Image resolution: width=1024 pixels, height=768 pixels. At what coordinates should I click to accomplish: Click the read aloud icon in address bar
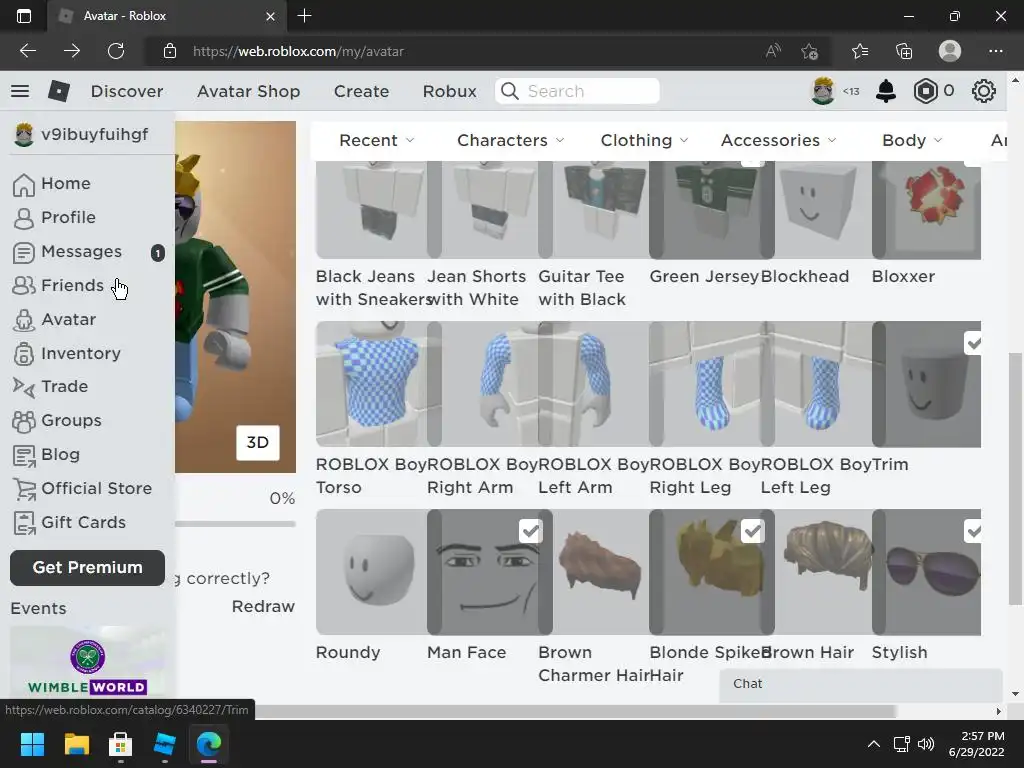click(773, 51)
